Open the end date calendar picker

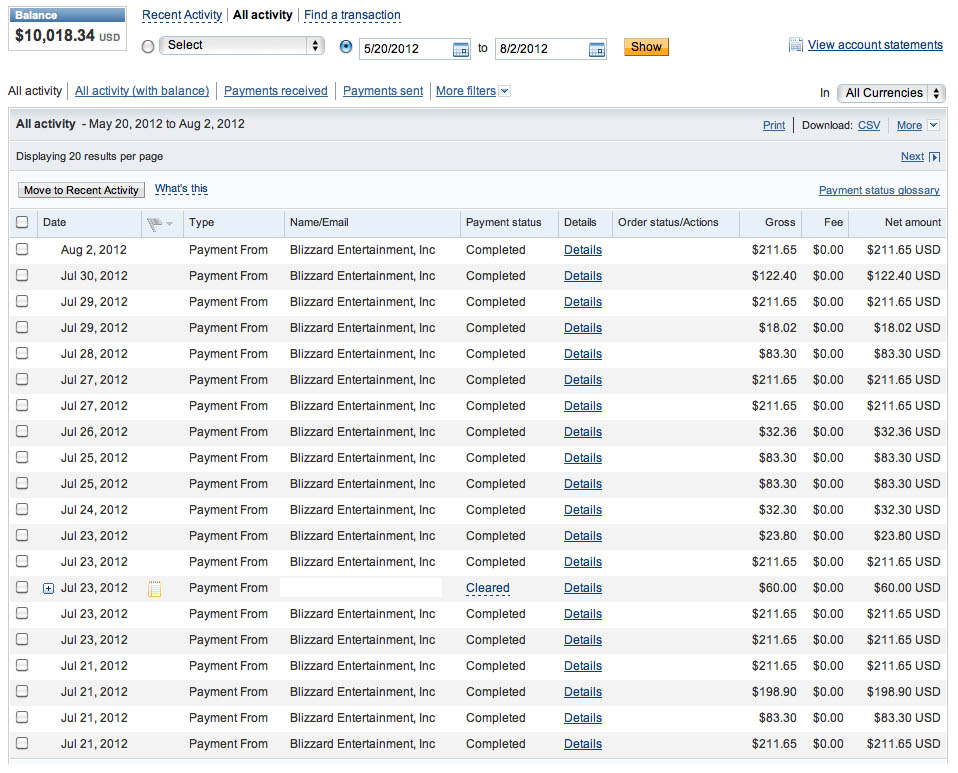coord(597,49)
